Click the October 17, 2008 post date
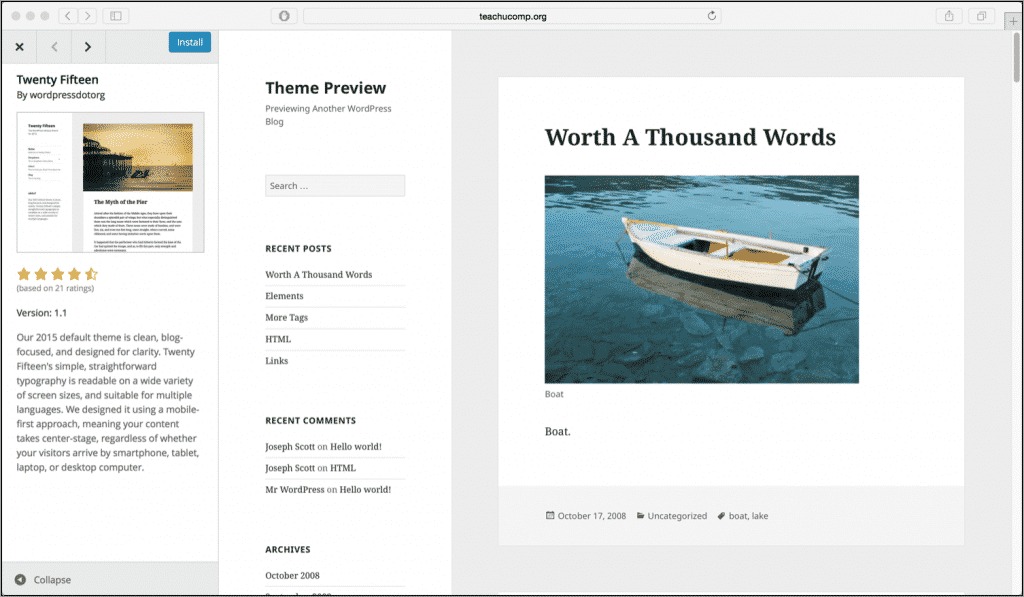 pos(592,516)
